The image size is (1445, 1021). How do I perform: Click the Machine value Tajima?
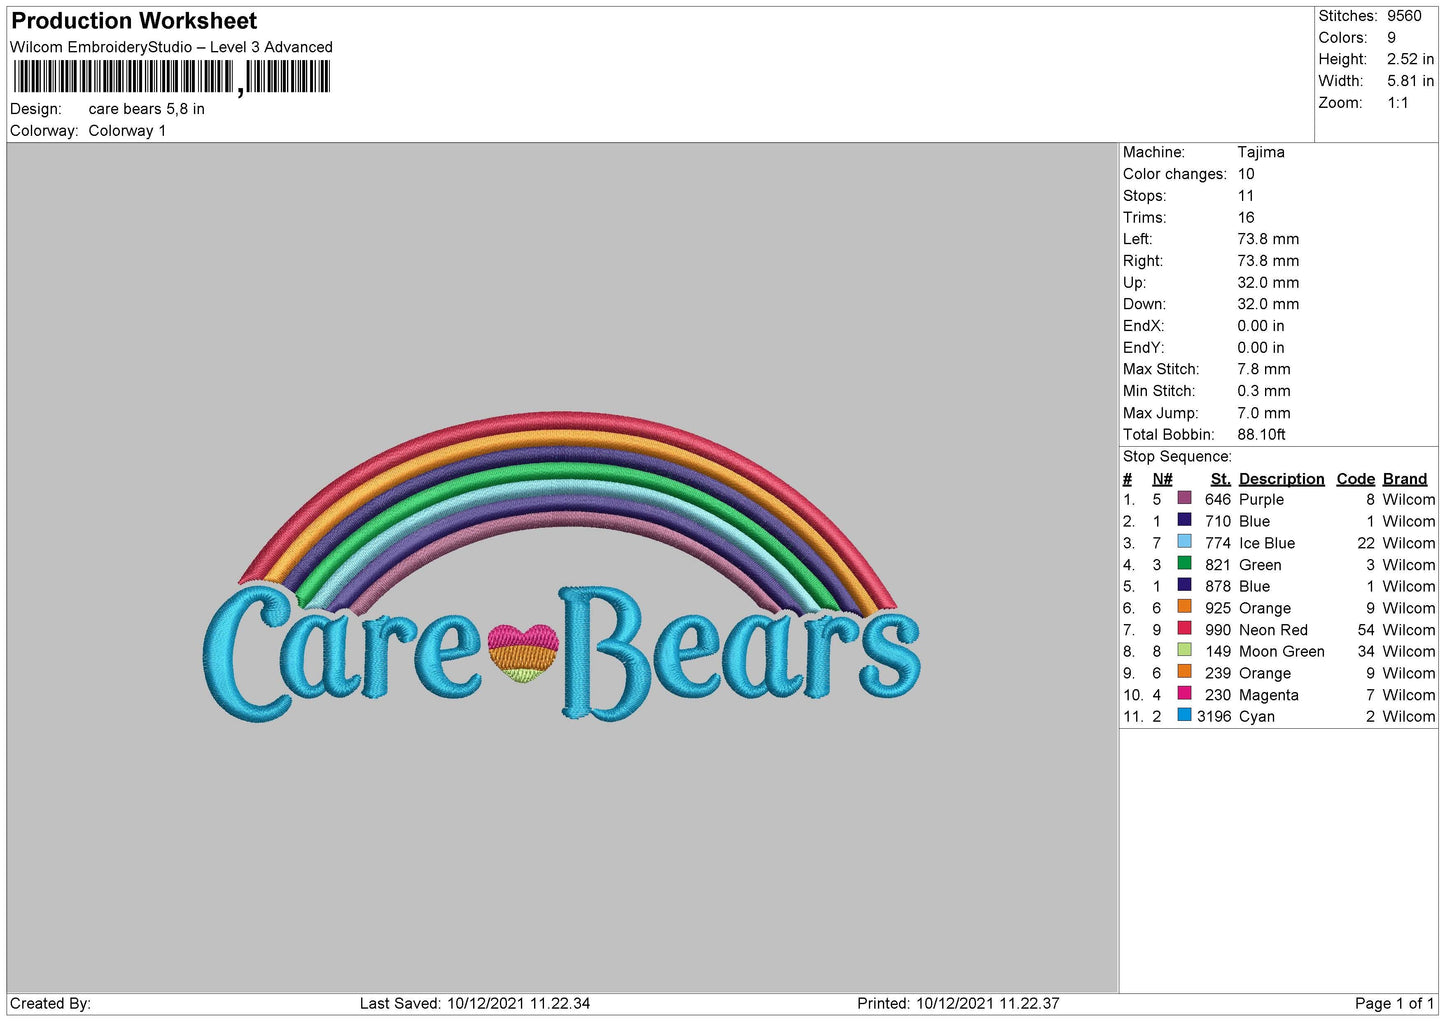coord(1261,152)
